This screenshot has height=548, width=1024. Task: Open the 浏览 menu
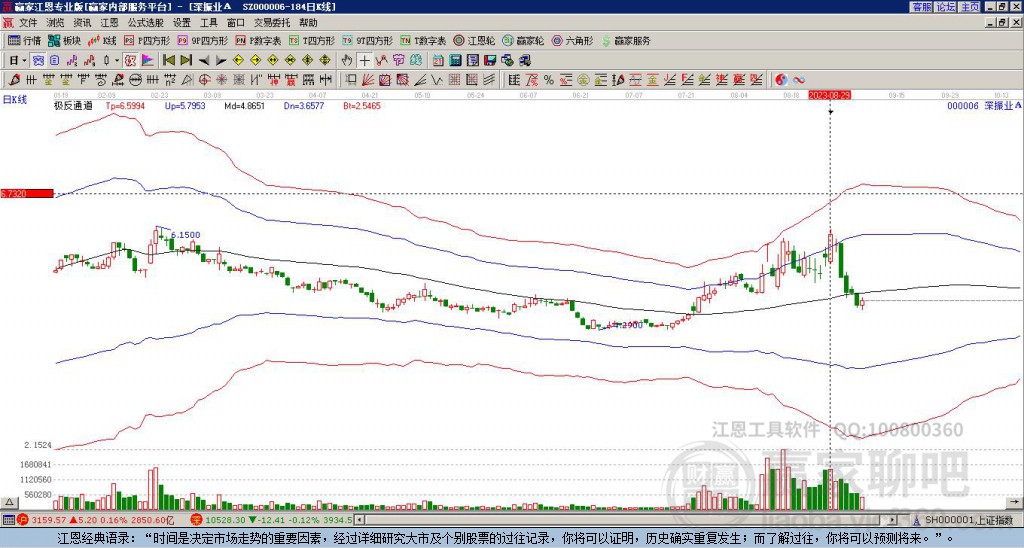click(56, 23)
